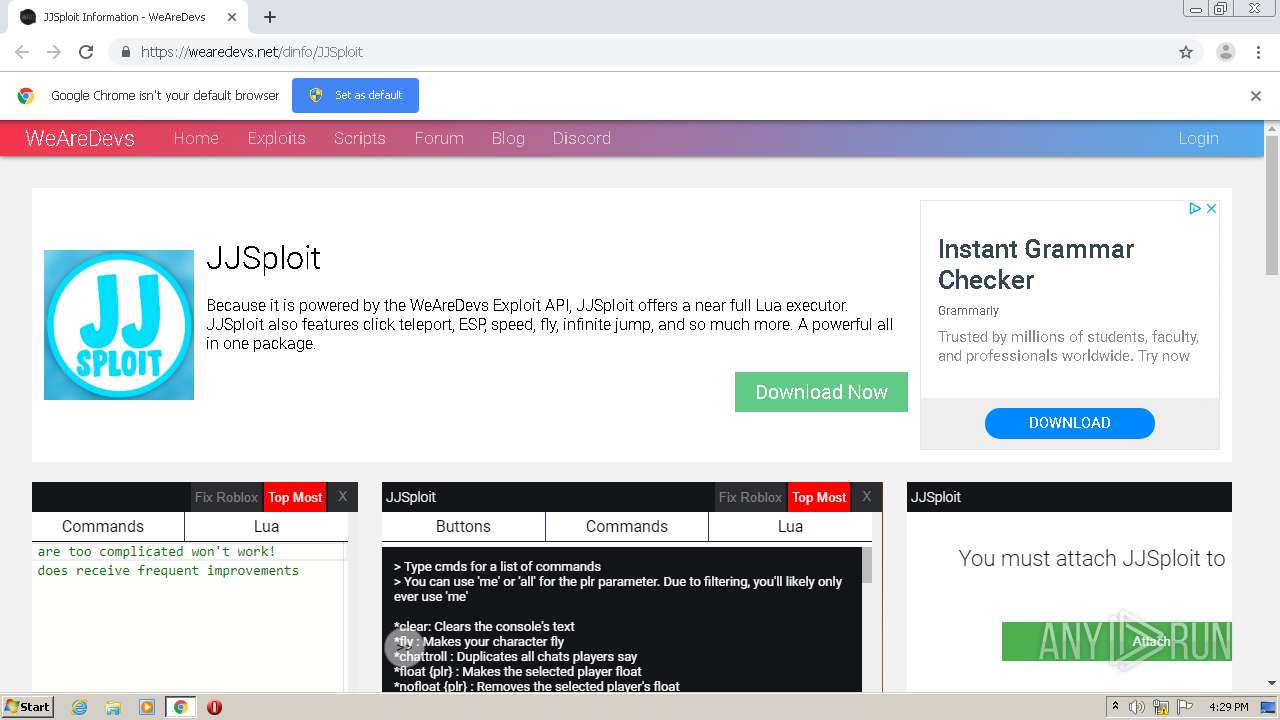Screen dimensions: 1280x720
Task: Click Instant Grammar Checker ad headline
Action: tap(1036, 264)
